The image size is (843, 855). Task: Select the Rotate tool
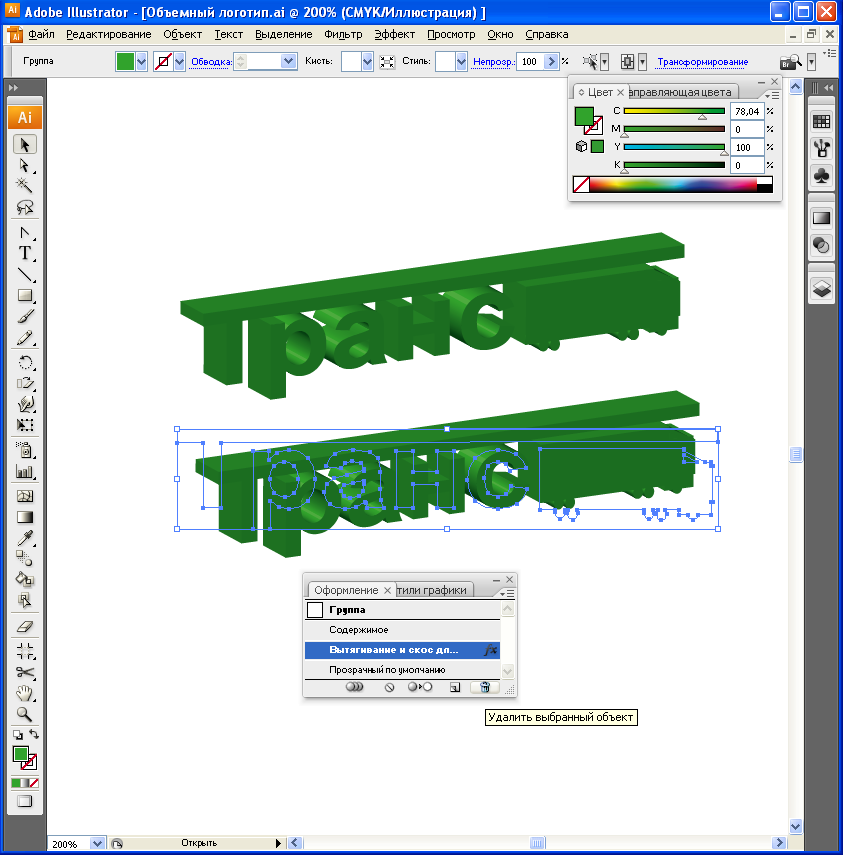pyautogui.click(x=25, y=363)
